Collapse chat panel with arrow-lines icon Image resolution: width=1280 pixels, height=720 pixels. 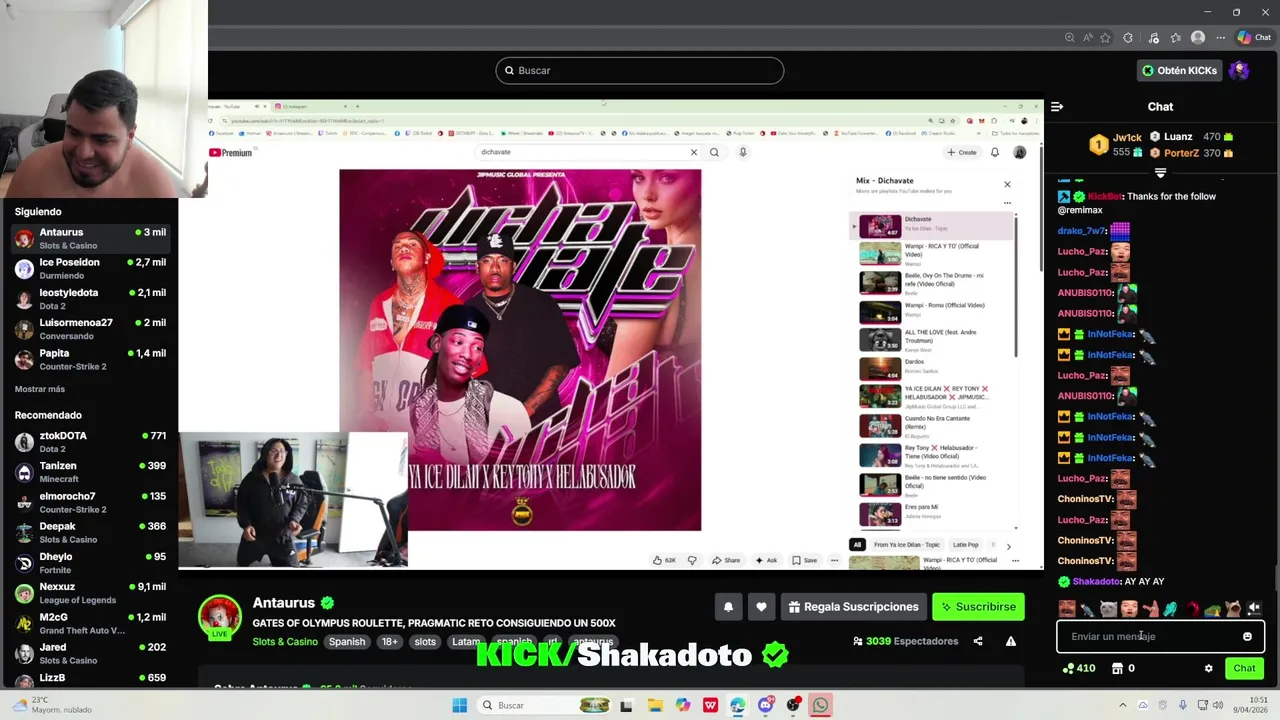click(1057, 106)
